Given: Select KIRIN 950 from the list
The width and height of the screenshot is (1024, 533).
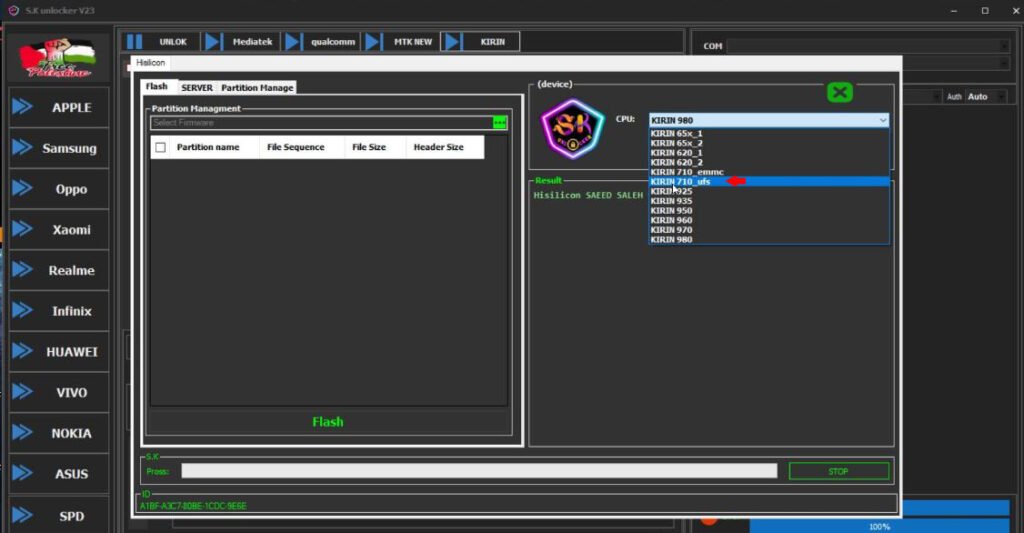Looking at the screenshot, I should pyautogui.click(x=769, y=210).
